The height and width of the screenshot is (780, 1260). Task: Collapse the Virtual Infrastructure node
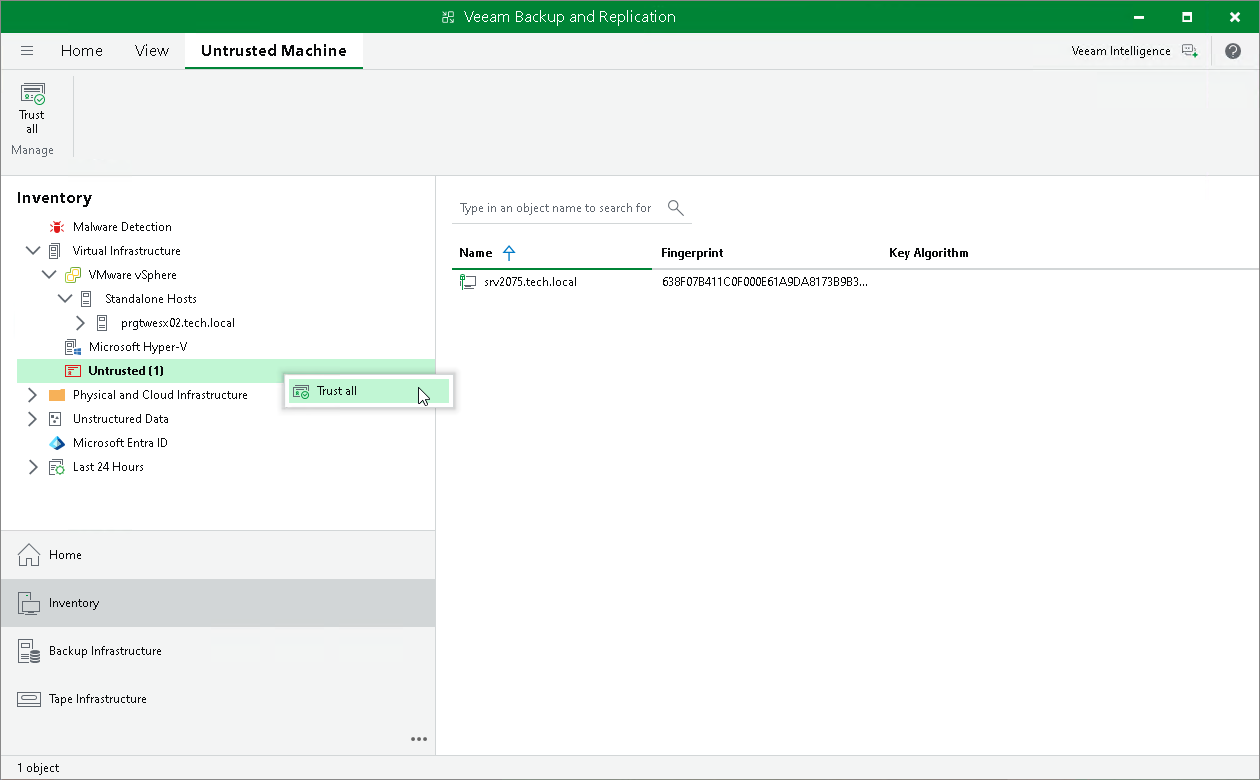tap(32, 251)
